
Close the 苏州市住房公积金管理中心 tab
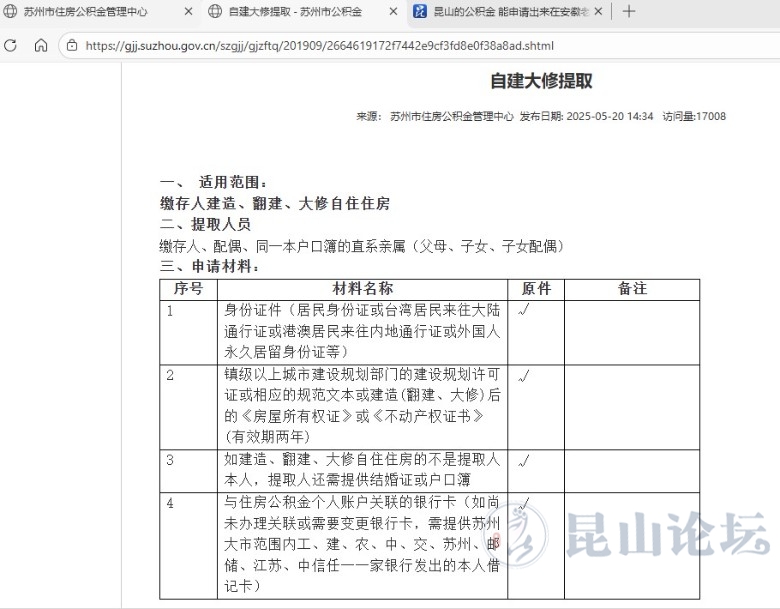[x=188, y=12]
